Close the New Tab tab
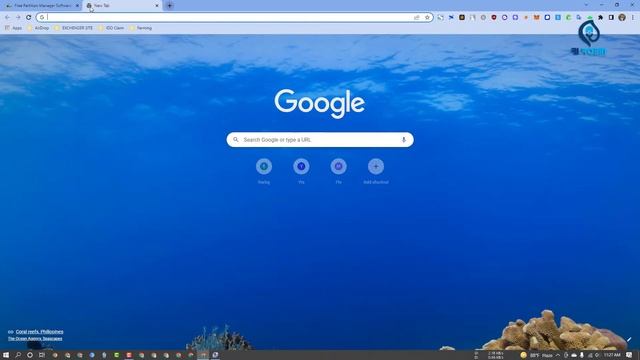 pos(157,6)
